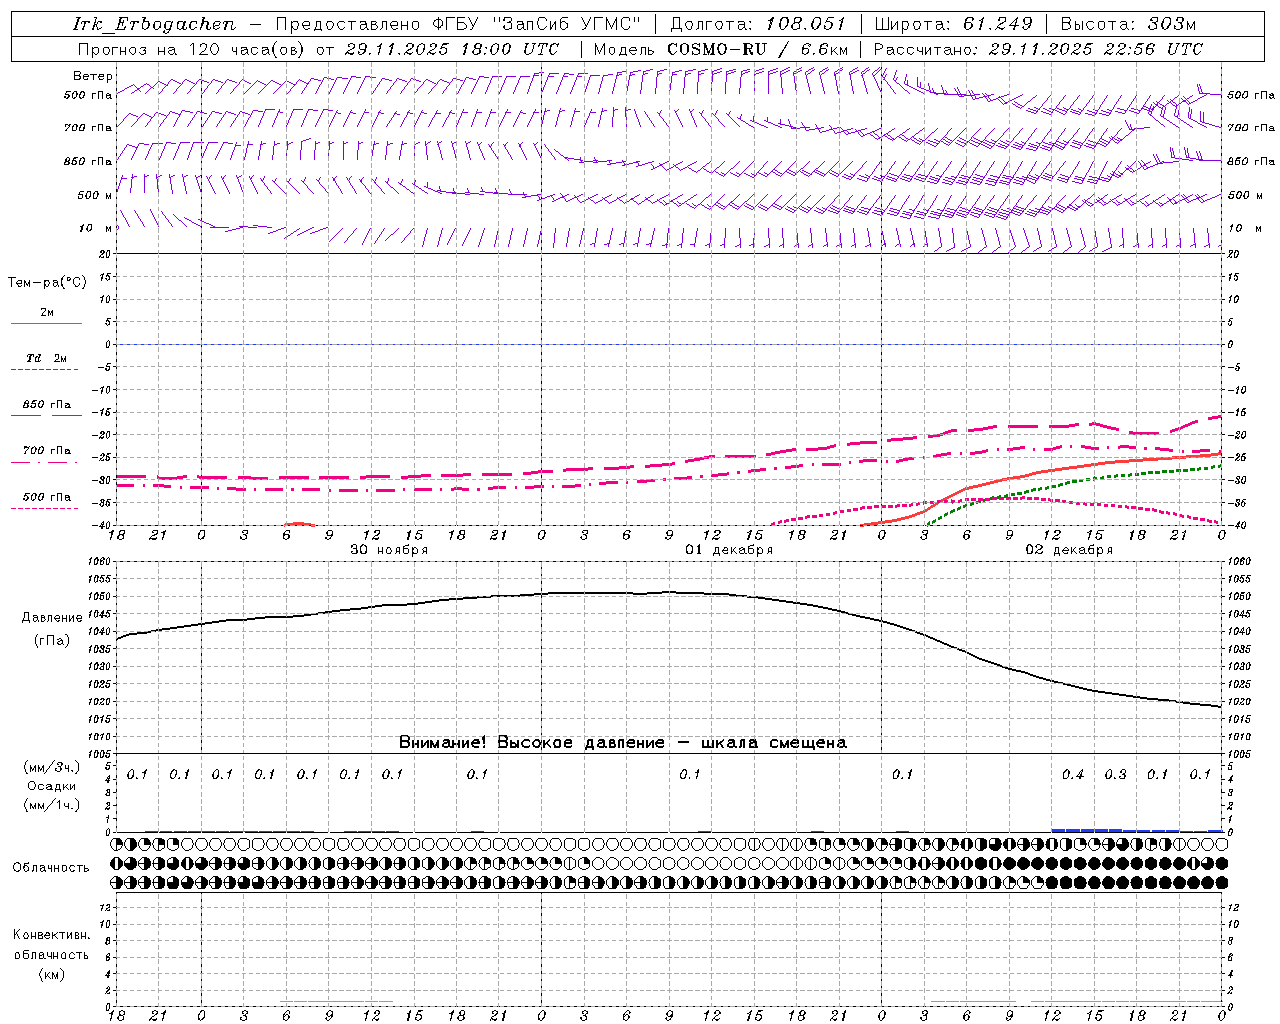This screenshot has height=1024, width=1280.
Task: Click the Осадки precipitation label
Action: tap(52, 786)
